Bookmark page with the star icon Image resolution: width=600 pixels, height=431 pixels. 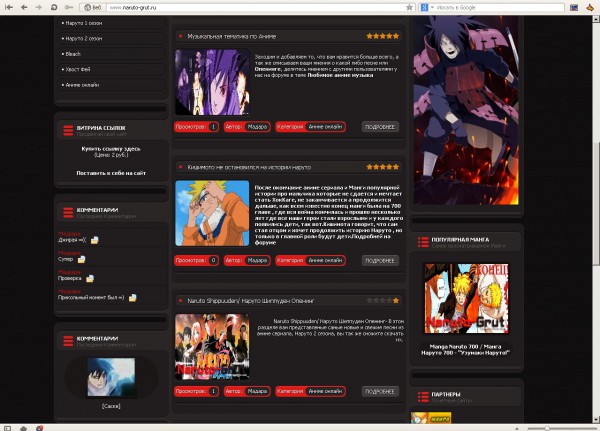pos(409,7)
